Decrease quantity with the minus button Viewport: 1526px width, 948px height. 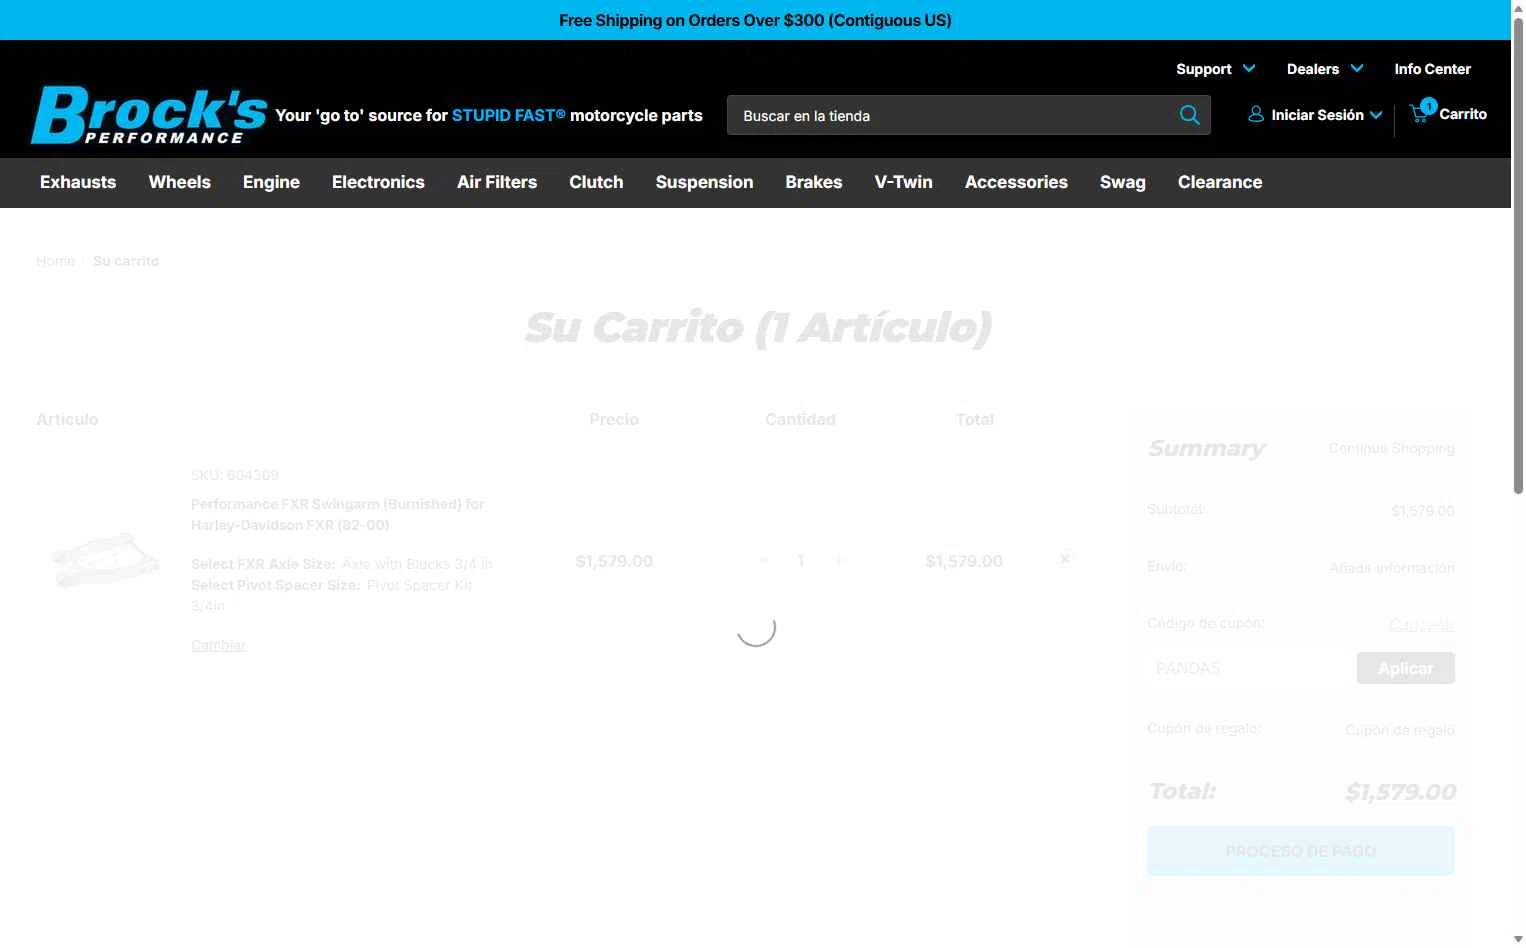pos(764,560)
